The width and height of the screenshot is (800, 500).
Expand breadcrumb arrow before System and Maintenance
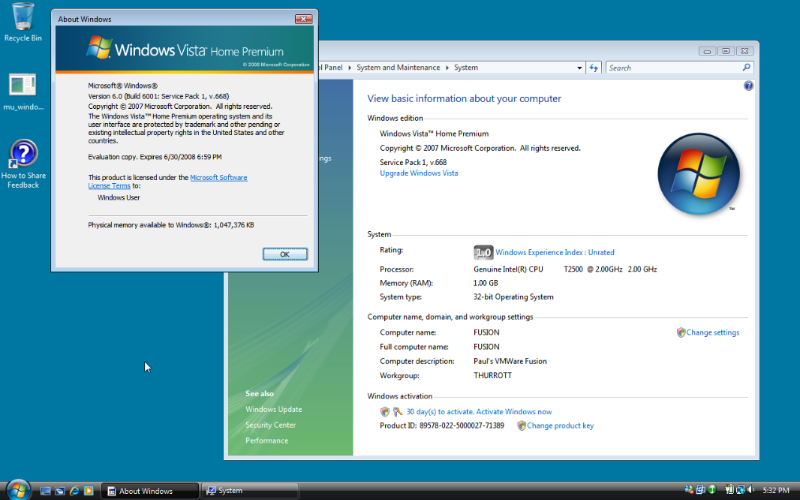click(x=350, y=67)
